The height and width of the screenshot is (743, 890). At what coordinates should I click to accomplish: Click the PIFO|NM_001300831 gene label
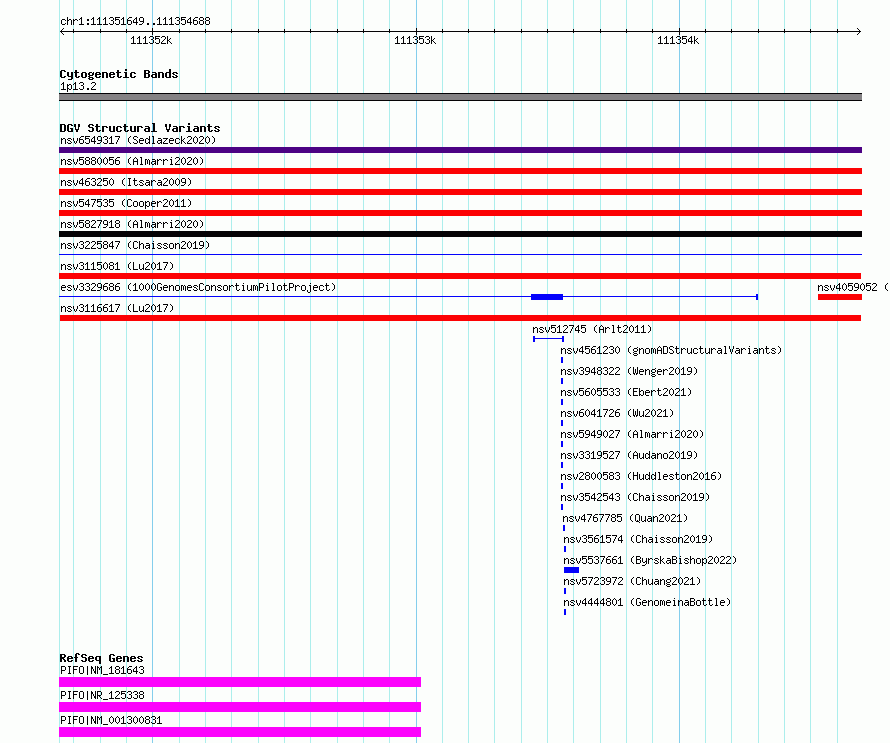click(x=111, y=720)
